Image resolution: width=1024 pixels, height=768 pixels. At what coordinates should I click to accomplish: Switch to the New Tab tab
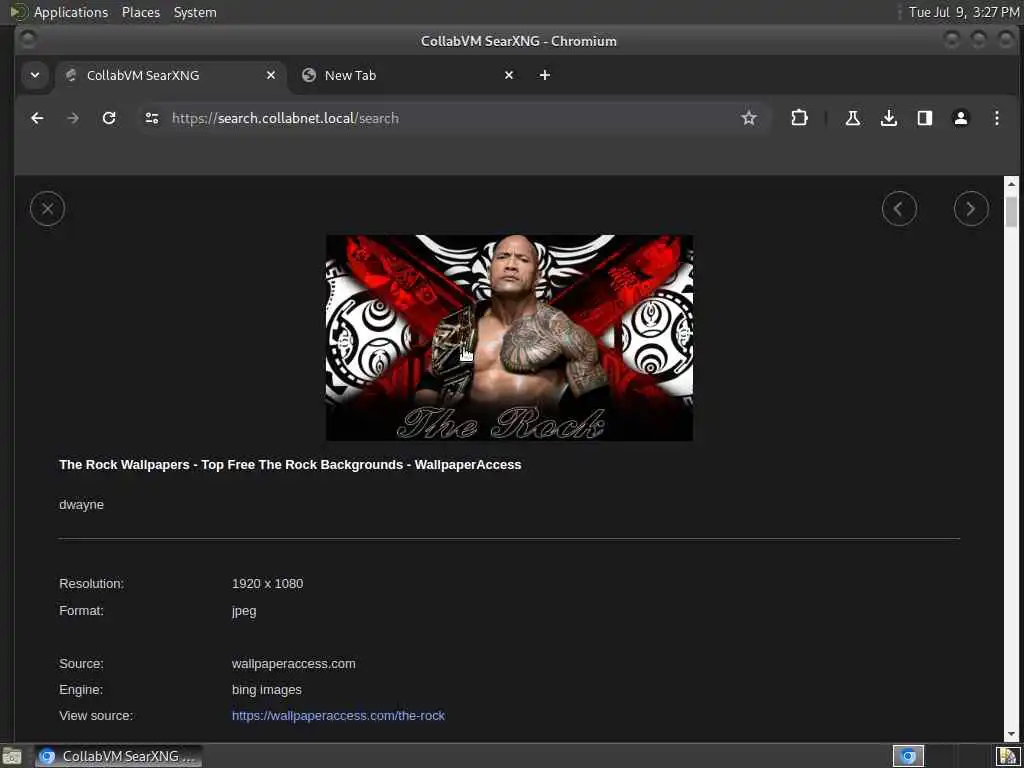pyautogui.click(x=408, y=75)
